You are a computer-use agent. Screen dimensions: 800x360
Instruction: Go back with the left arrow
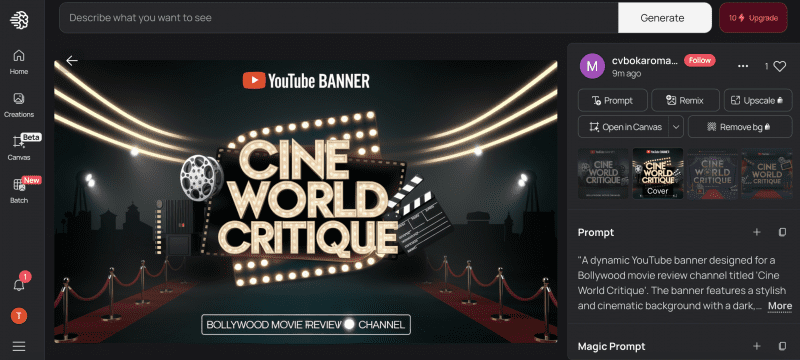point(72,61)
